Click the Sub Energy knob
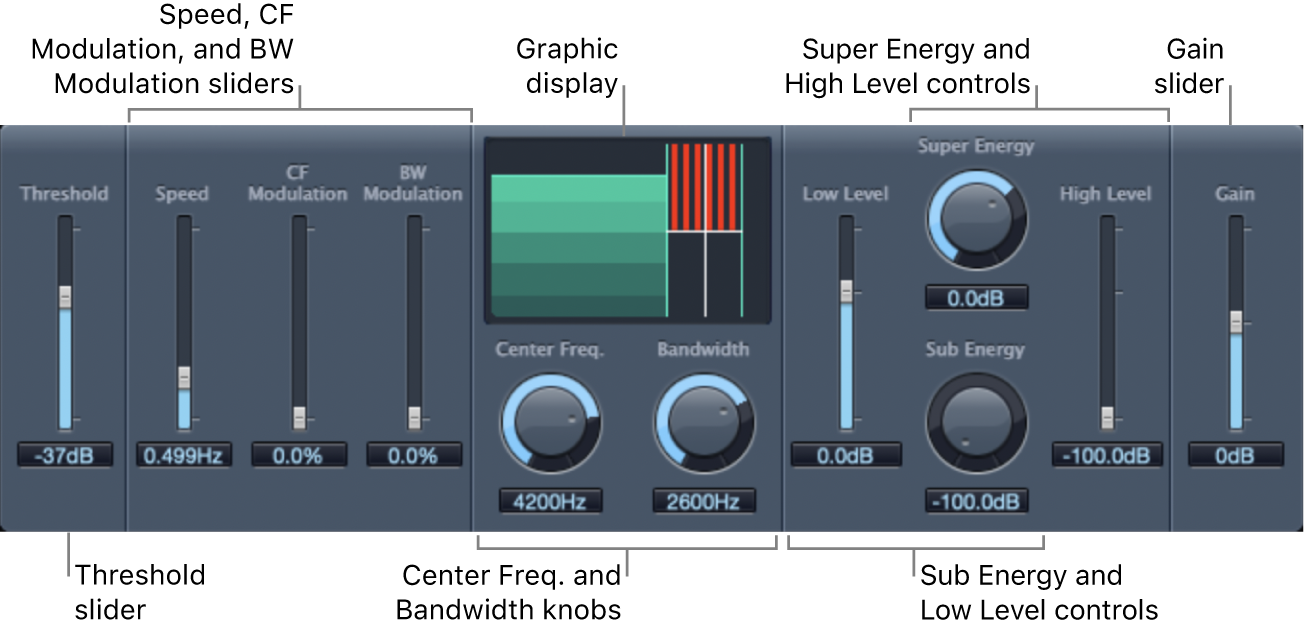The height and width of the screenshot is (638, 1306). pyautogui.click(x=976, y=424)
